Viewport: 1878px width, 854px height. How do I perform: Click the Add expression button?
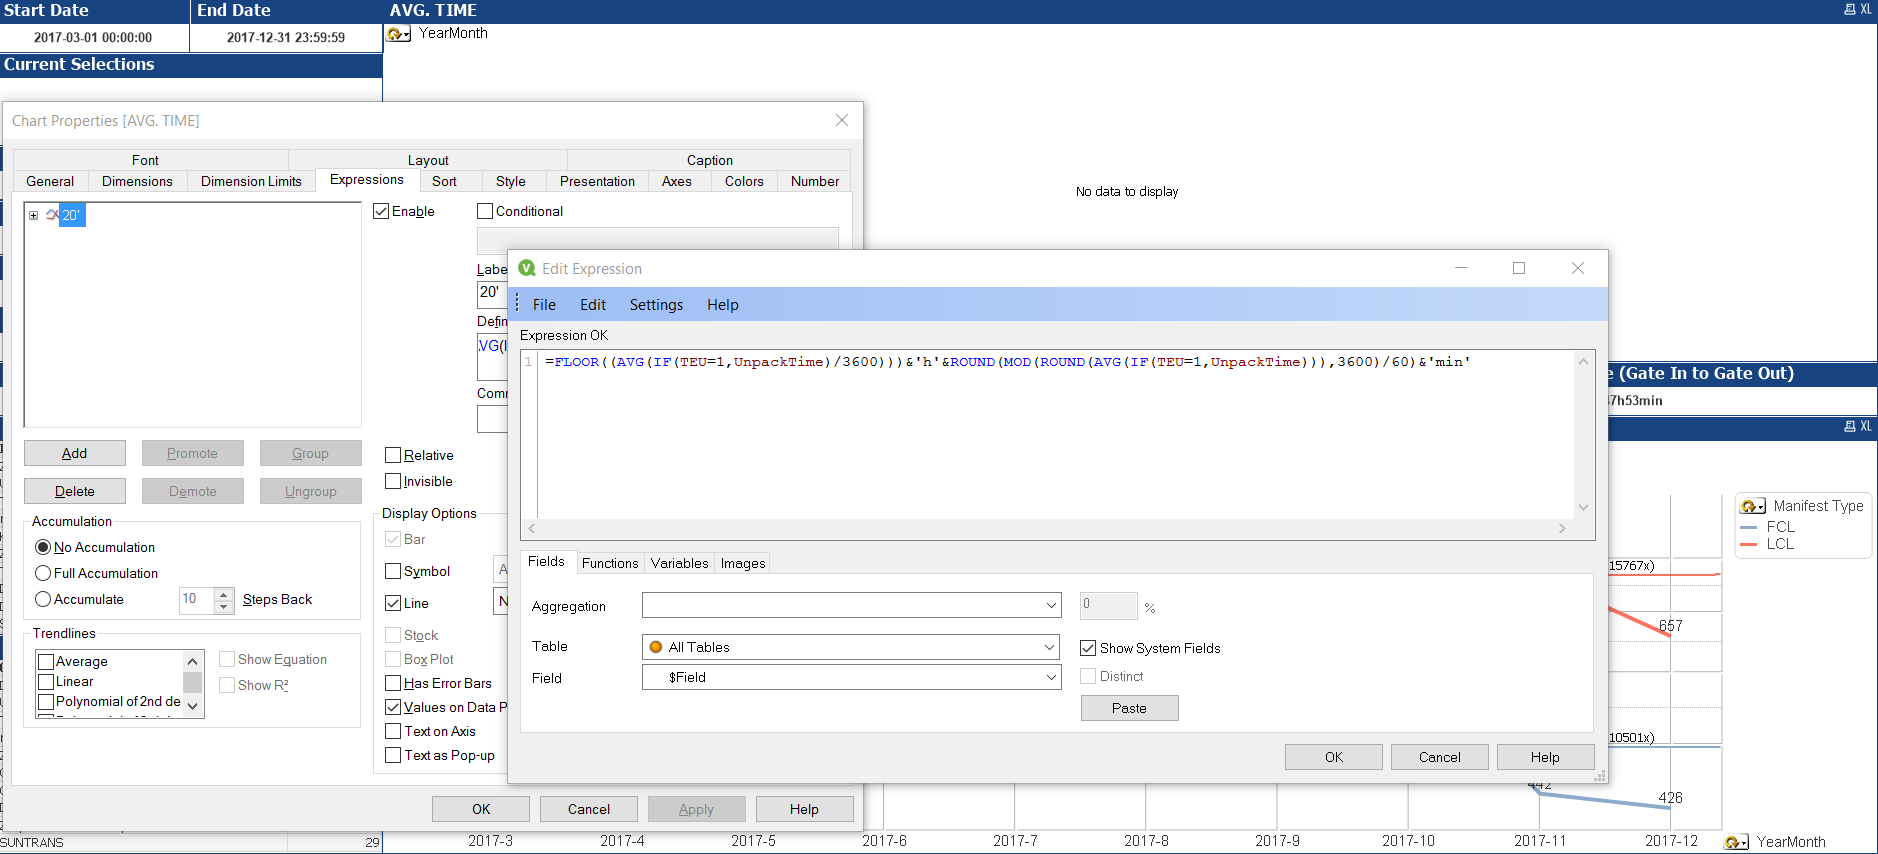75,453
